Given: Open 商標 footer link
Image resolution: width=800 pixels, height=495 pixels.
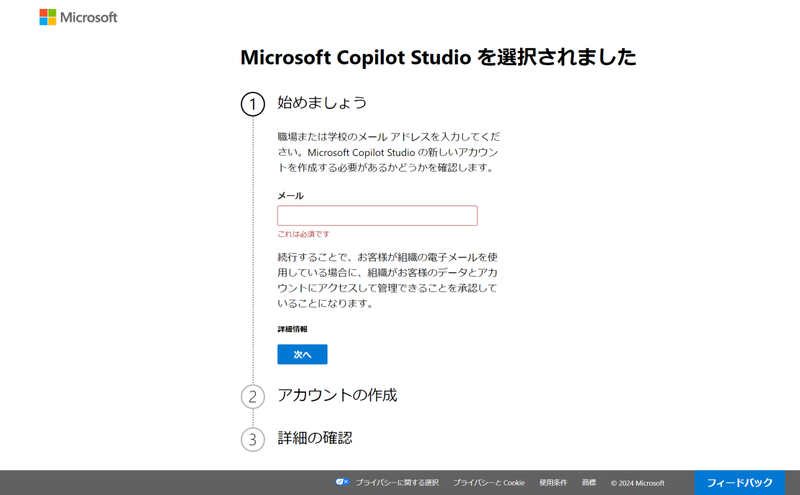Looking at the screenshot, I should (589, 483).
